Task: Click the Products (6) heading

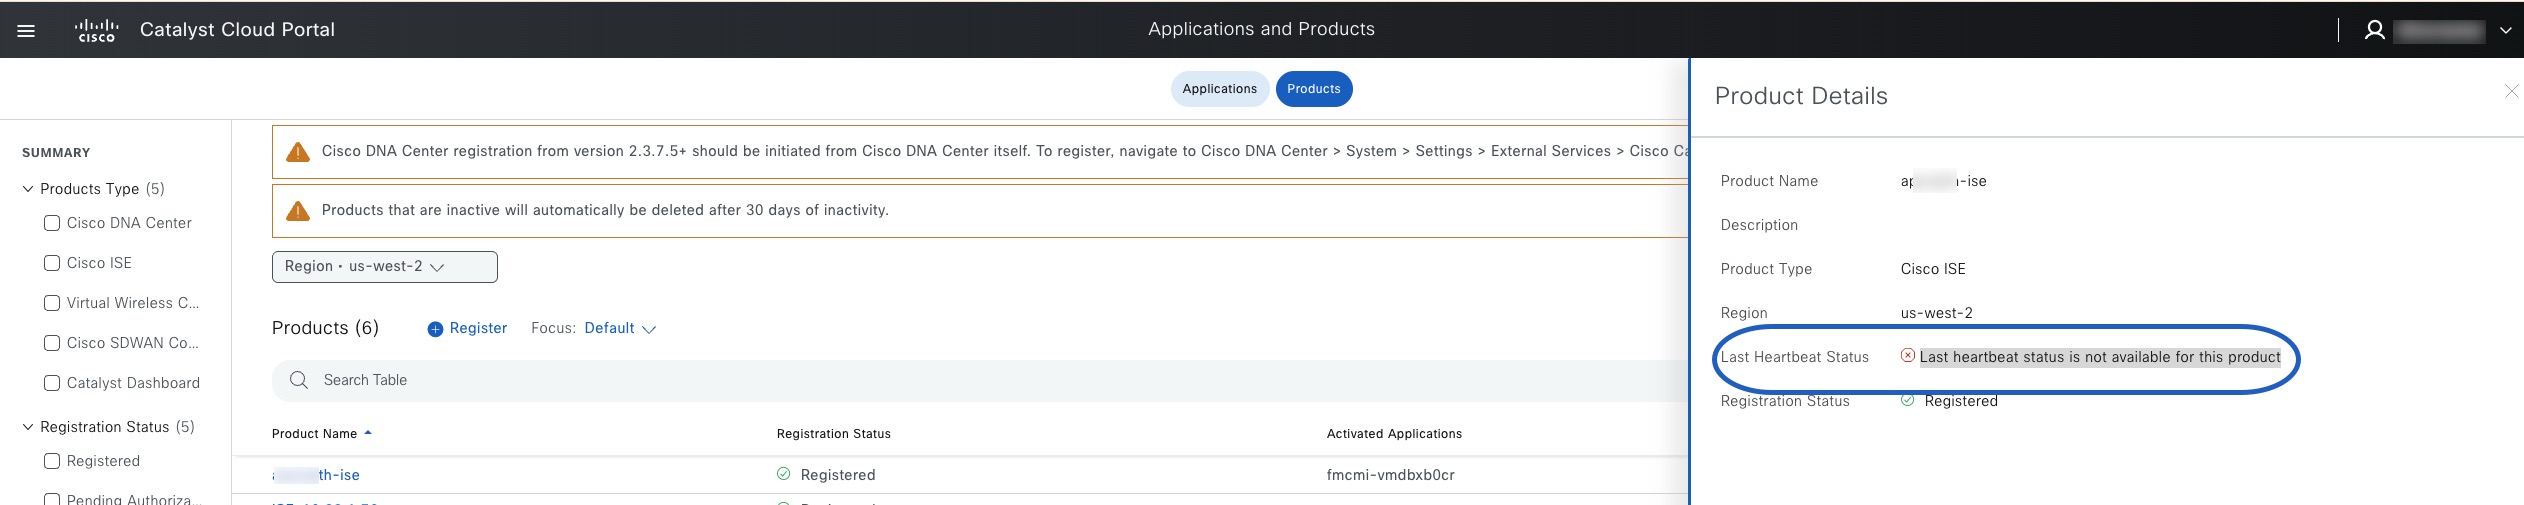Action: coord(325,328)
